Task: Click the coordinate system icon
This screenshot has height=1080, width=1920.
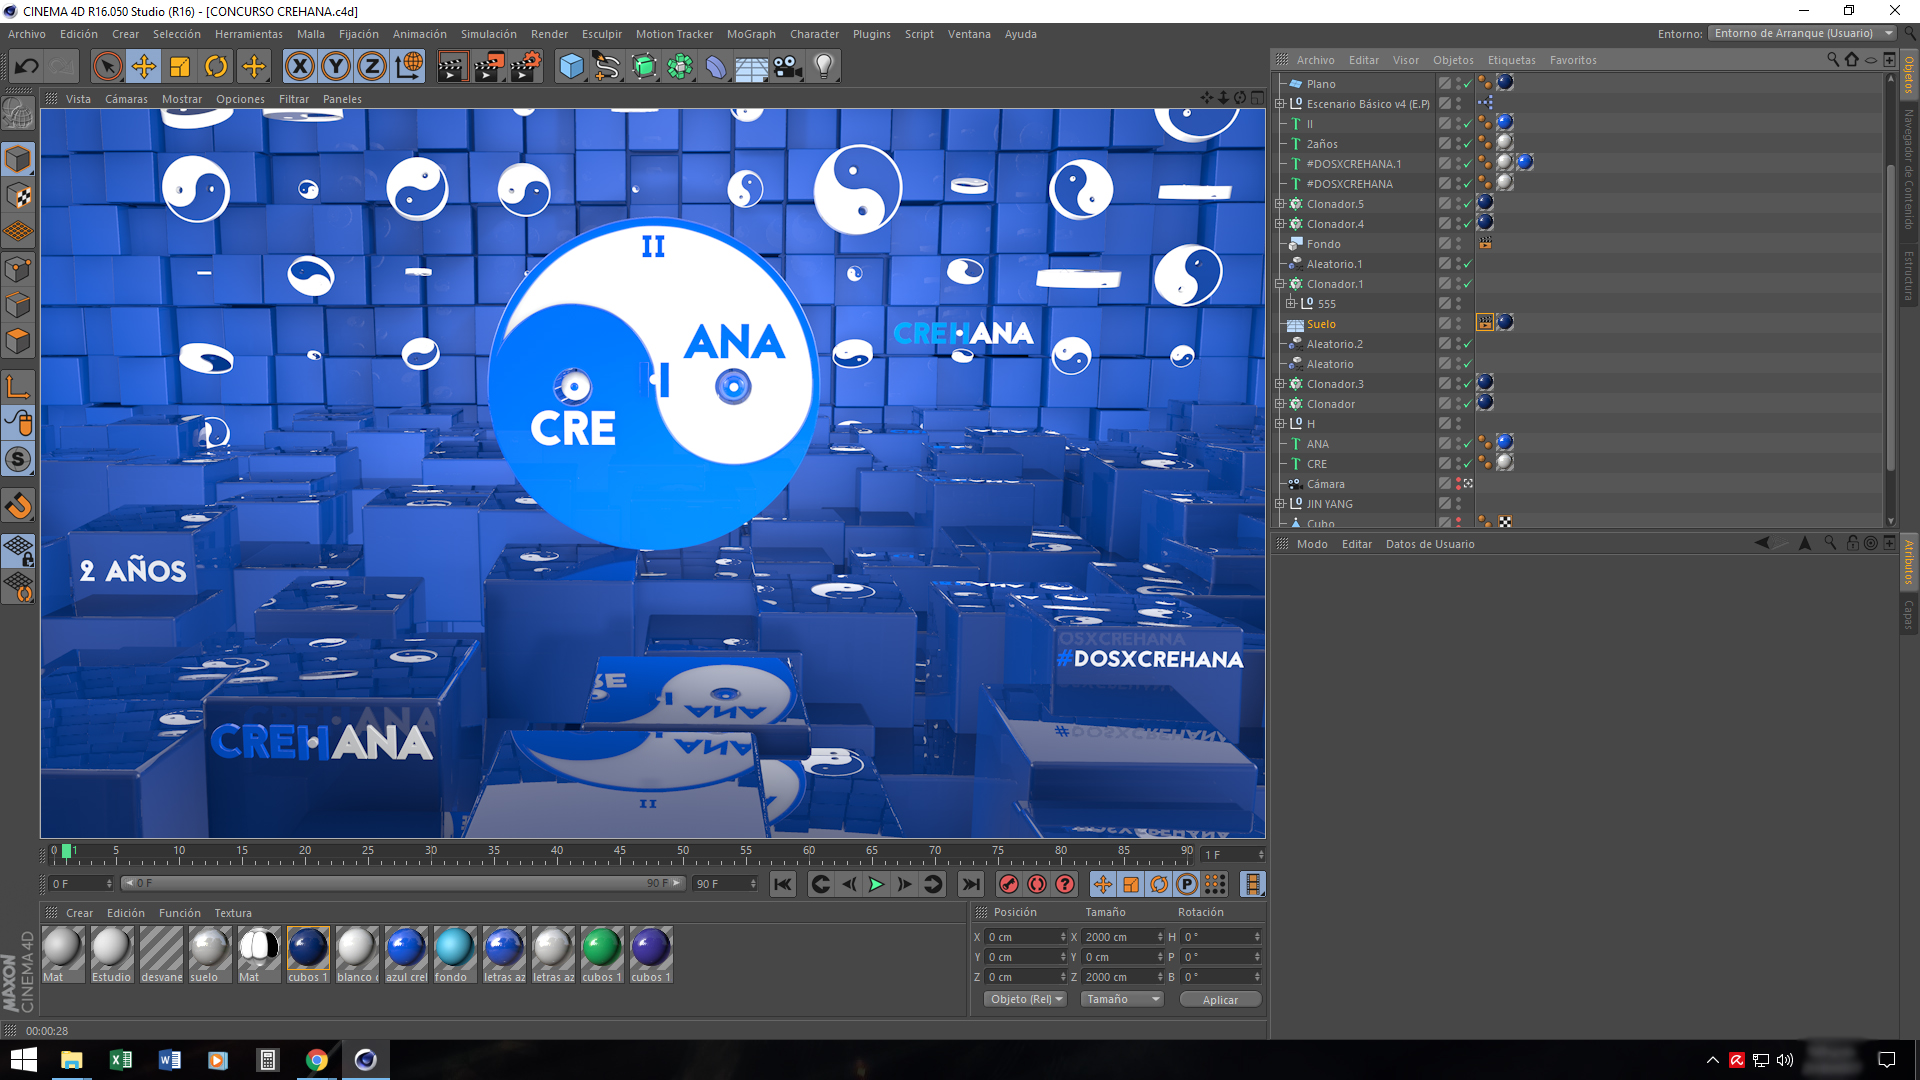Action: [409, 67]
